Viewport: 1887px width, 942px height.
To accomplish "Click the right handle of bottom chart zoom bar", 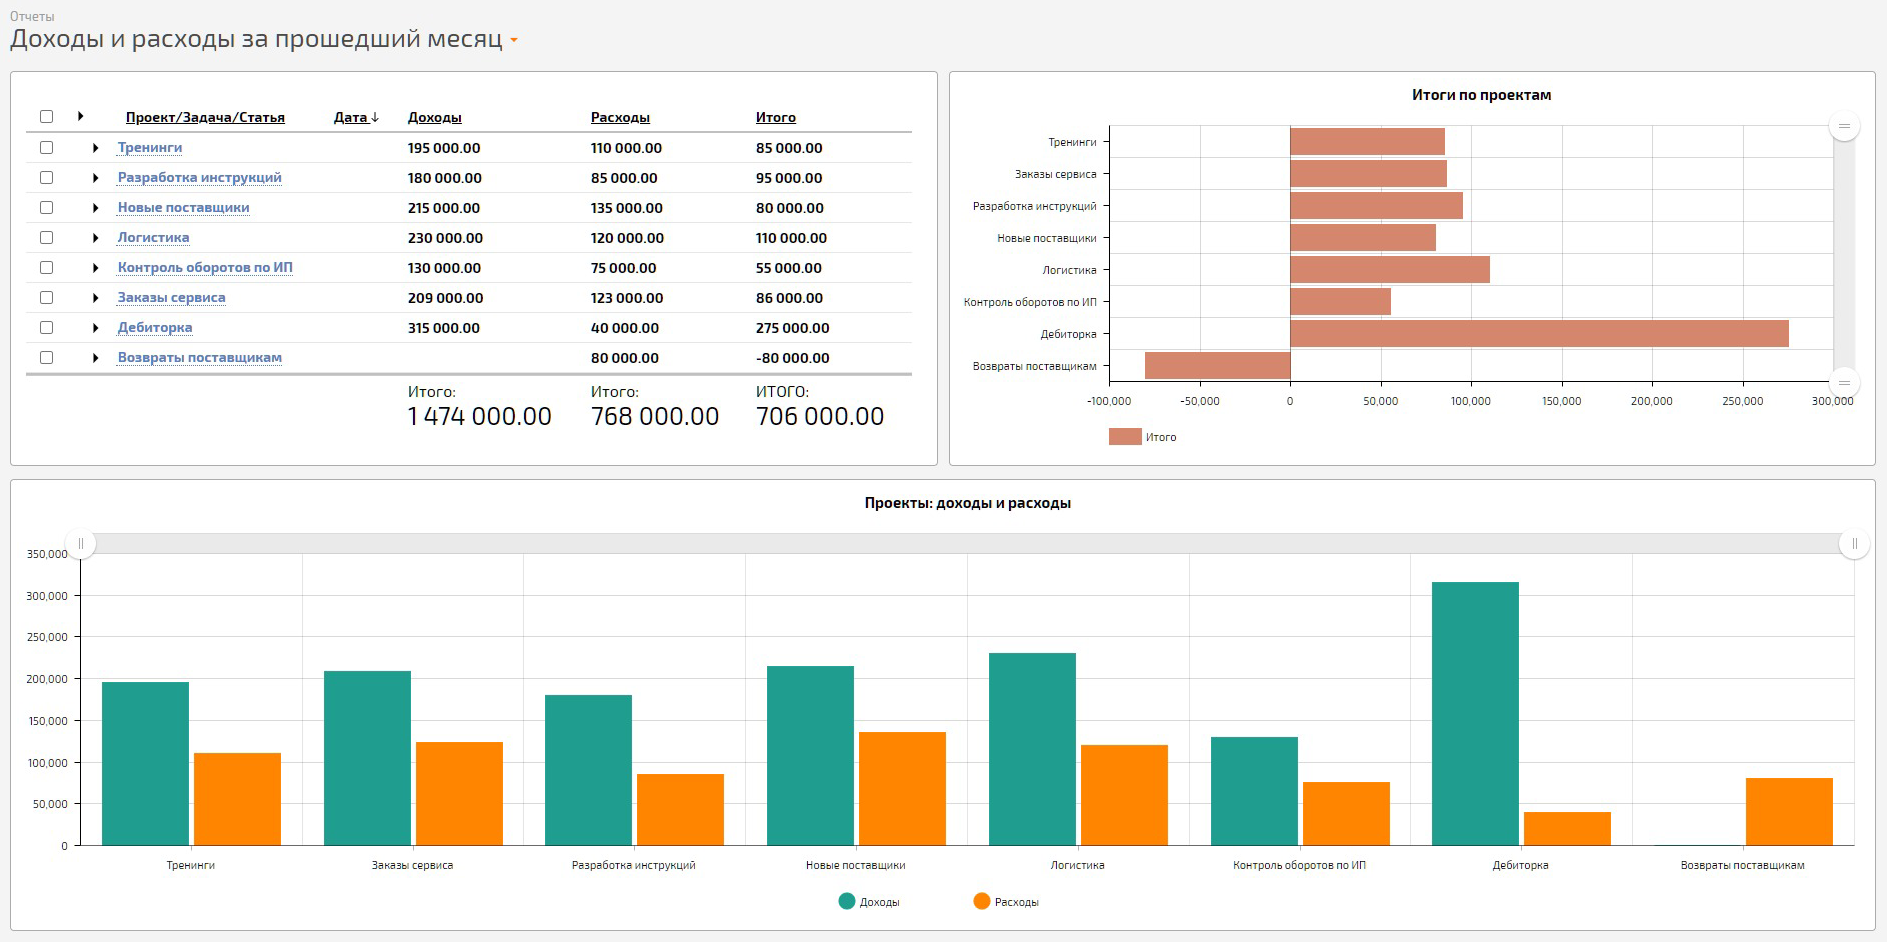I will click(1854, 544).
